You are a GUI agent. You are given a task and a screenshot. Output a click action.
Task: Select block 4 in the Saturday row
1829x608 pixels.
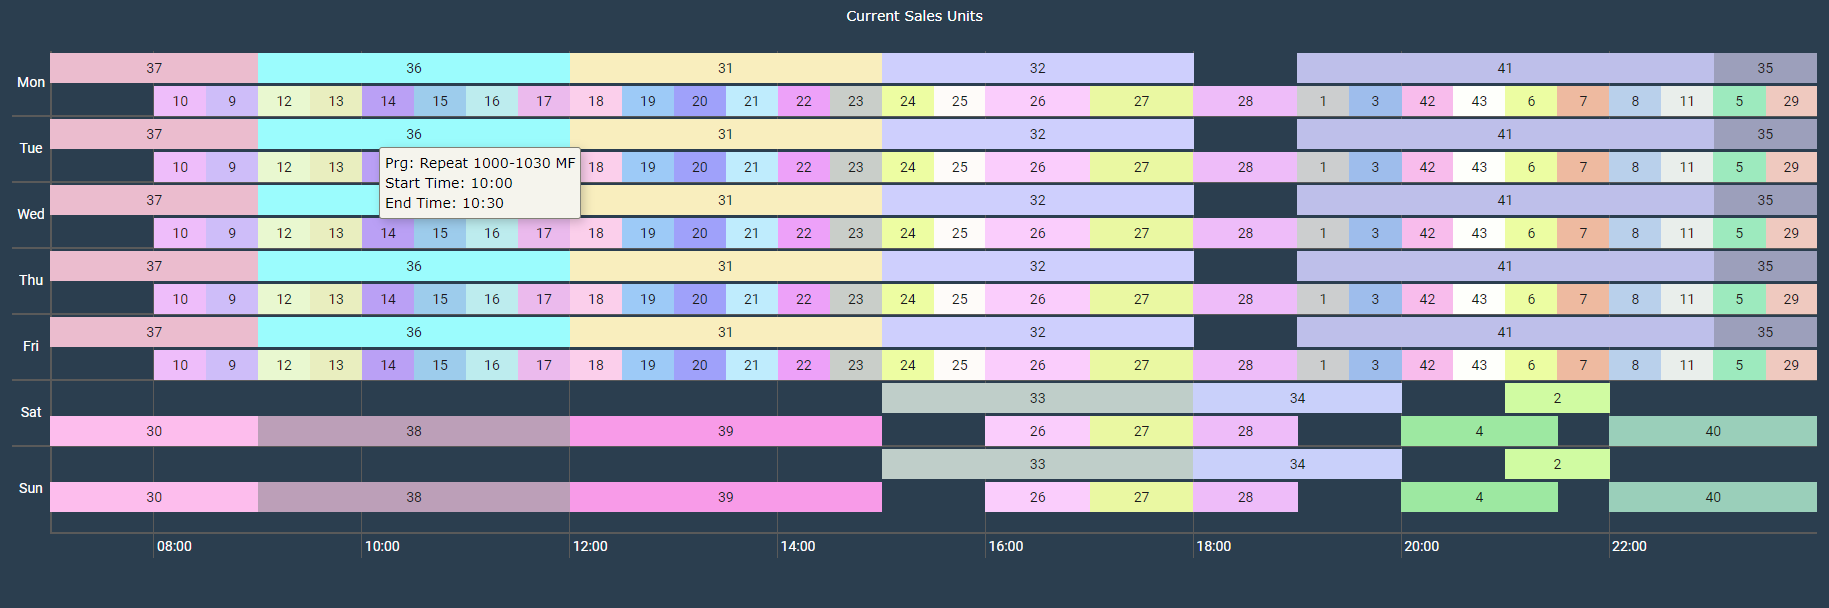point(1479,431)
